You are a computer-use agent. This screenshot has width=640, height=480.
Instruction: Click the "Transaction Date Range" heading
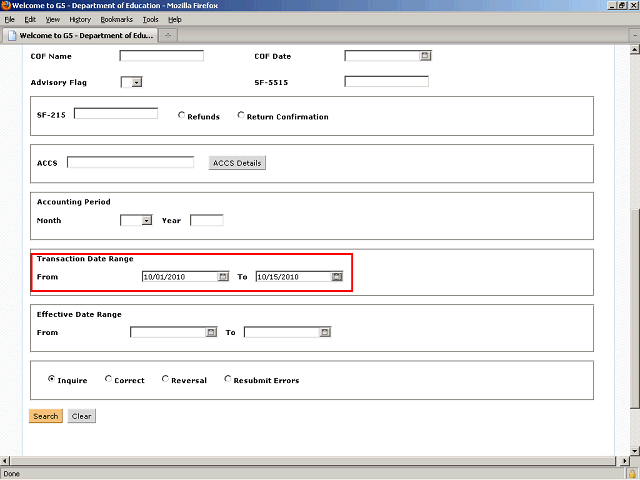pos(85,259)
